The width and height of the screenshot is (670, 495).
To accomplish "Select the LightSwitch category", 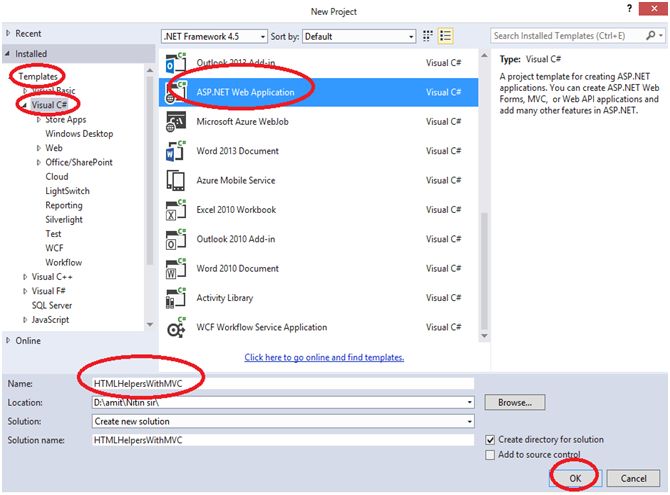I will click(68, 191).
